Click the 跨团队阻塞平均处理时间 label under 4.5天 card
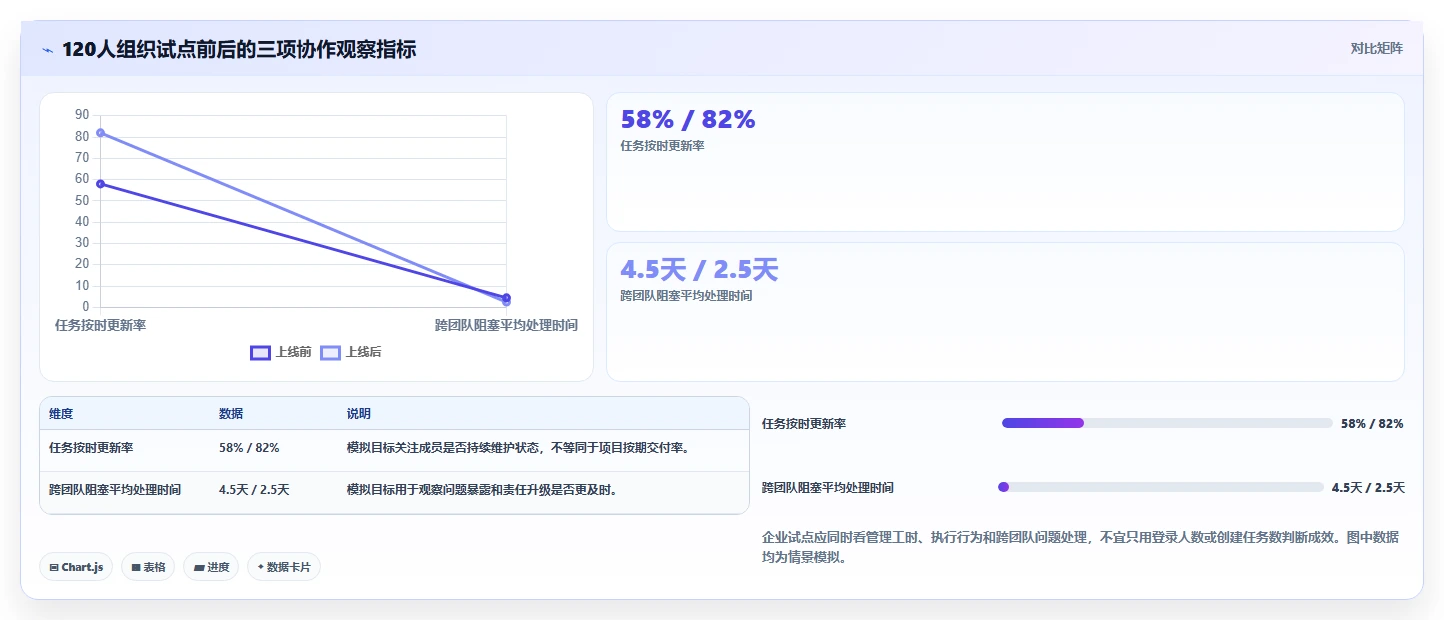The image size is (1444, 620). [686, 296]
